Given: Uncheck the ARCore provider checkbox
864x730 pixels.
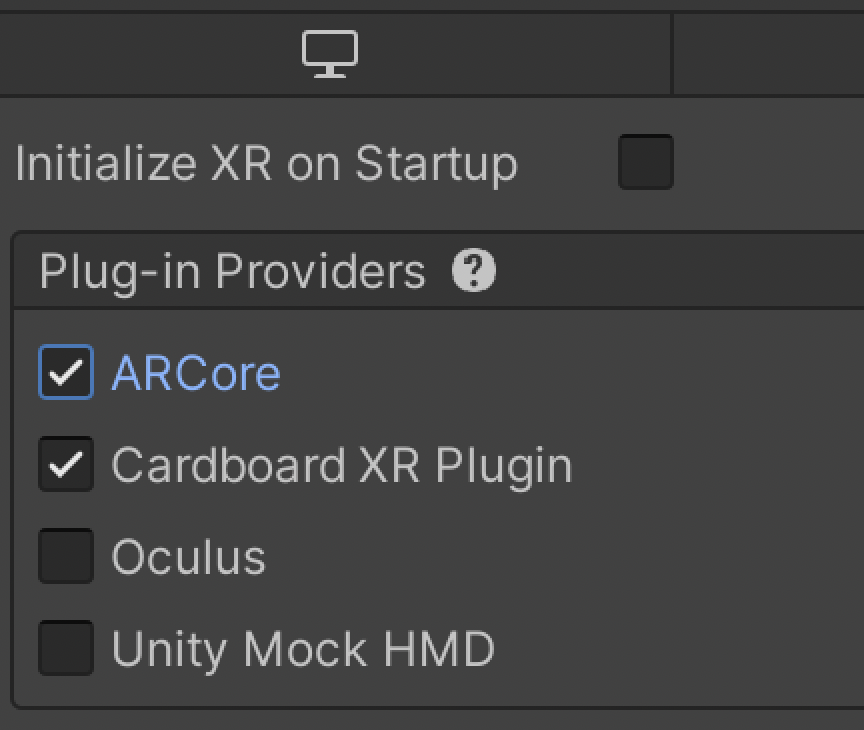Looking at the screenshot, I should 66,373.
